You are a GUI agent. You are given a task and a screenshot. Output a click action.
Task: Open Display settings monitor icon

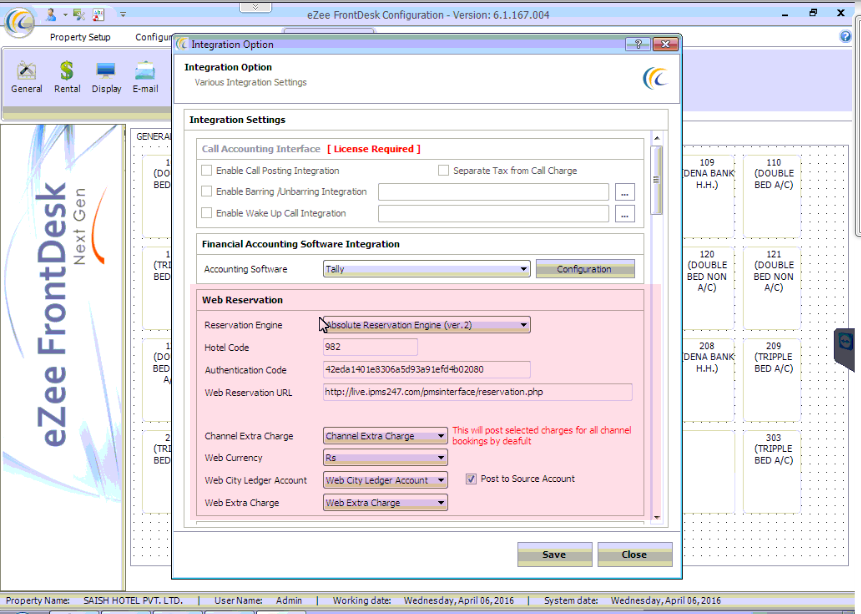[106, 77]
